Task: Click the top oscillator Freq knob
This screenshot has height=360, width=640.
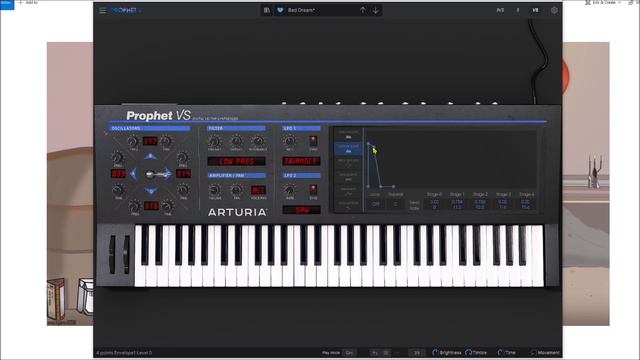Action: pyautogui.click(x=133, y=142)
